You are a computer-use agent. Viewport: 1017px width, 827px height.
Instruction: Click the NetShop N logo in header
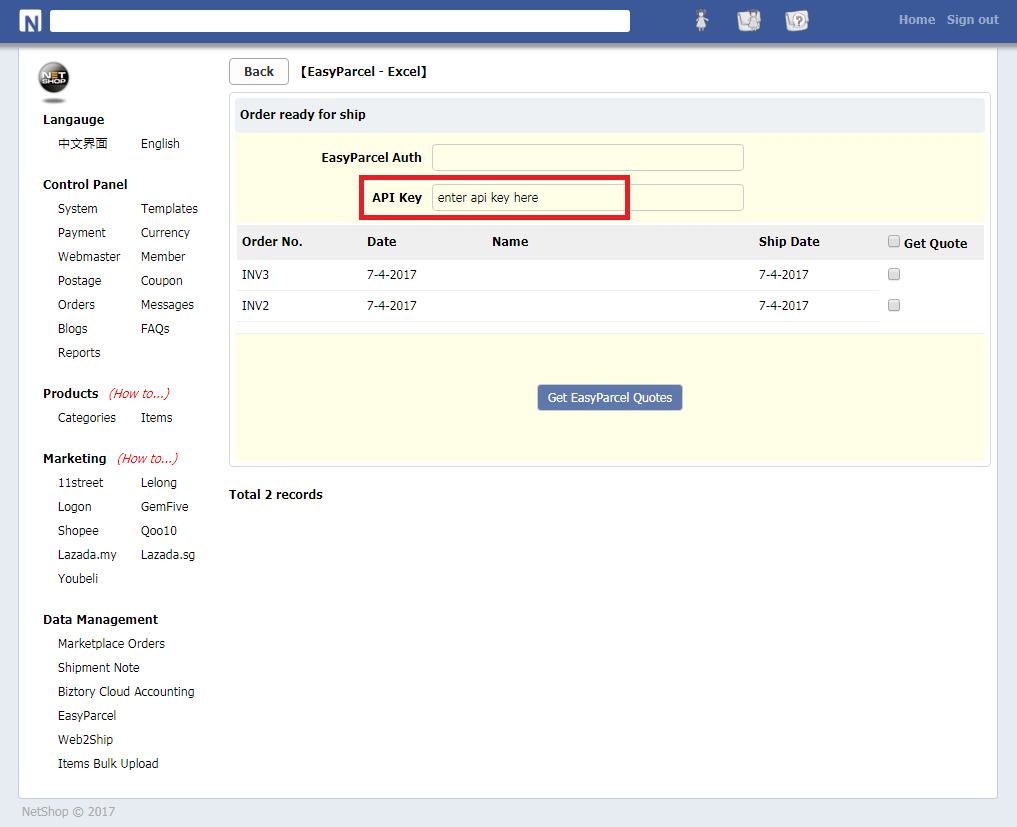tap(30, 21)
